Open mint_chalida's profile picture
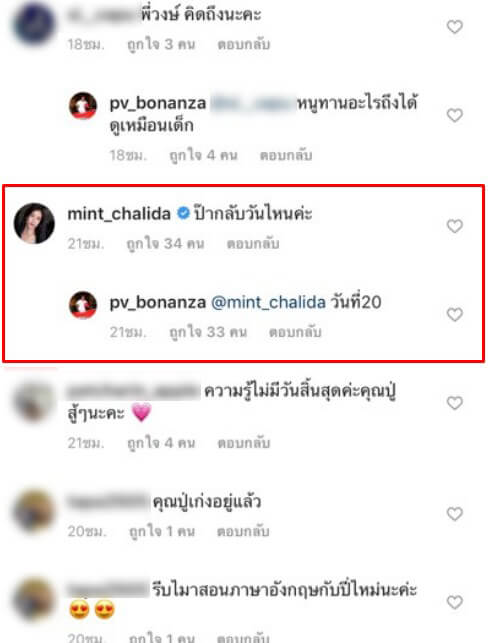The width and height of the screenshot is (488, 643). click(34, 223)
